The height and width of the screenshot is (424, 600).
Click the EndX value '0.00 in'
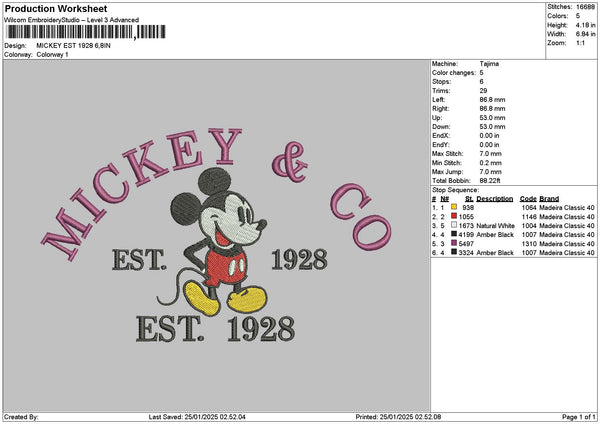pos(489,136)
